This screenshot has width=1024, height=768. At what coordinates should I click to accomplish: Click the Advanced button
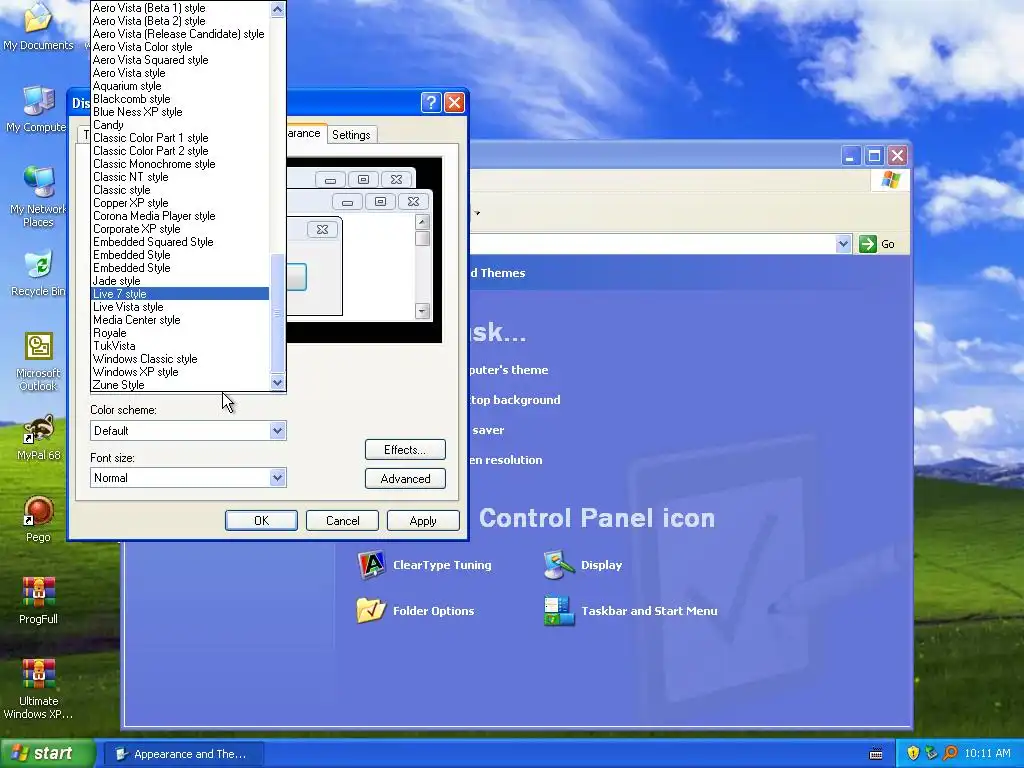(405, 479)
